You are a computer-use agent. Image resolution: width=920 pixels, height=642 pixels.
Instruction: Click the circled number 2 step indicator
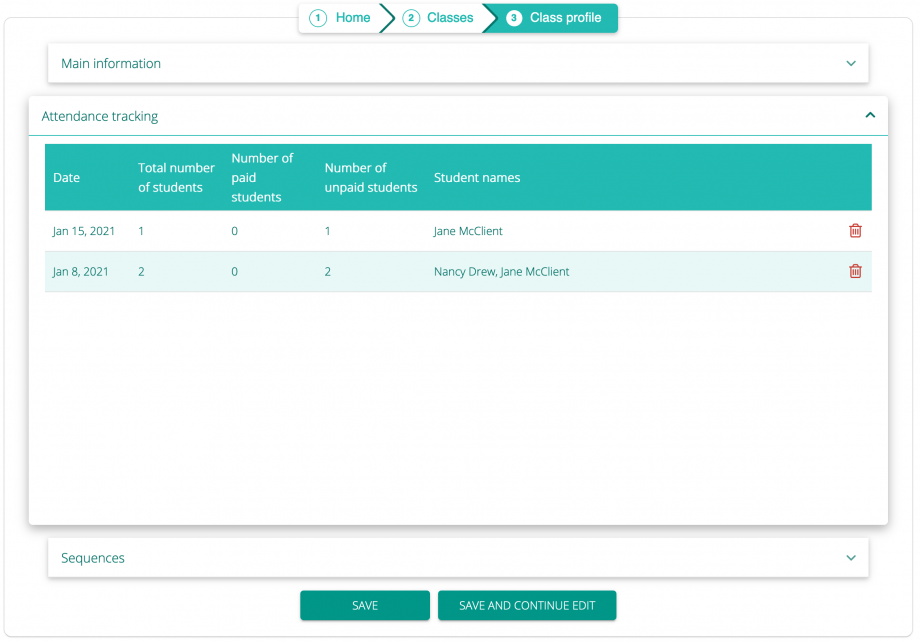409,17
